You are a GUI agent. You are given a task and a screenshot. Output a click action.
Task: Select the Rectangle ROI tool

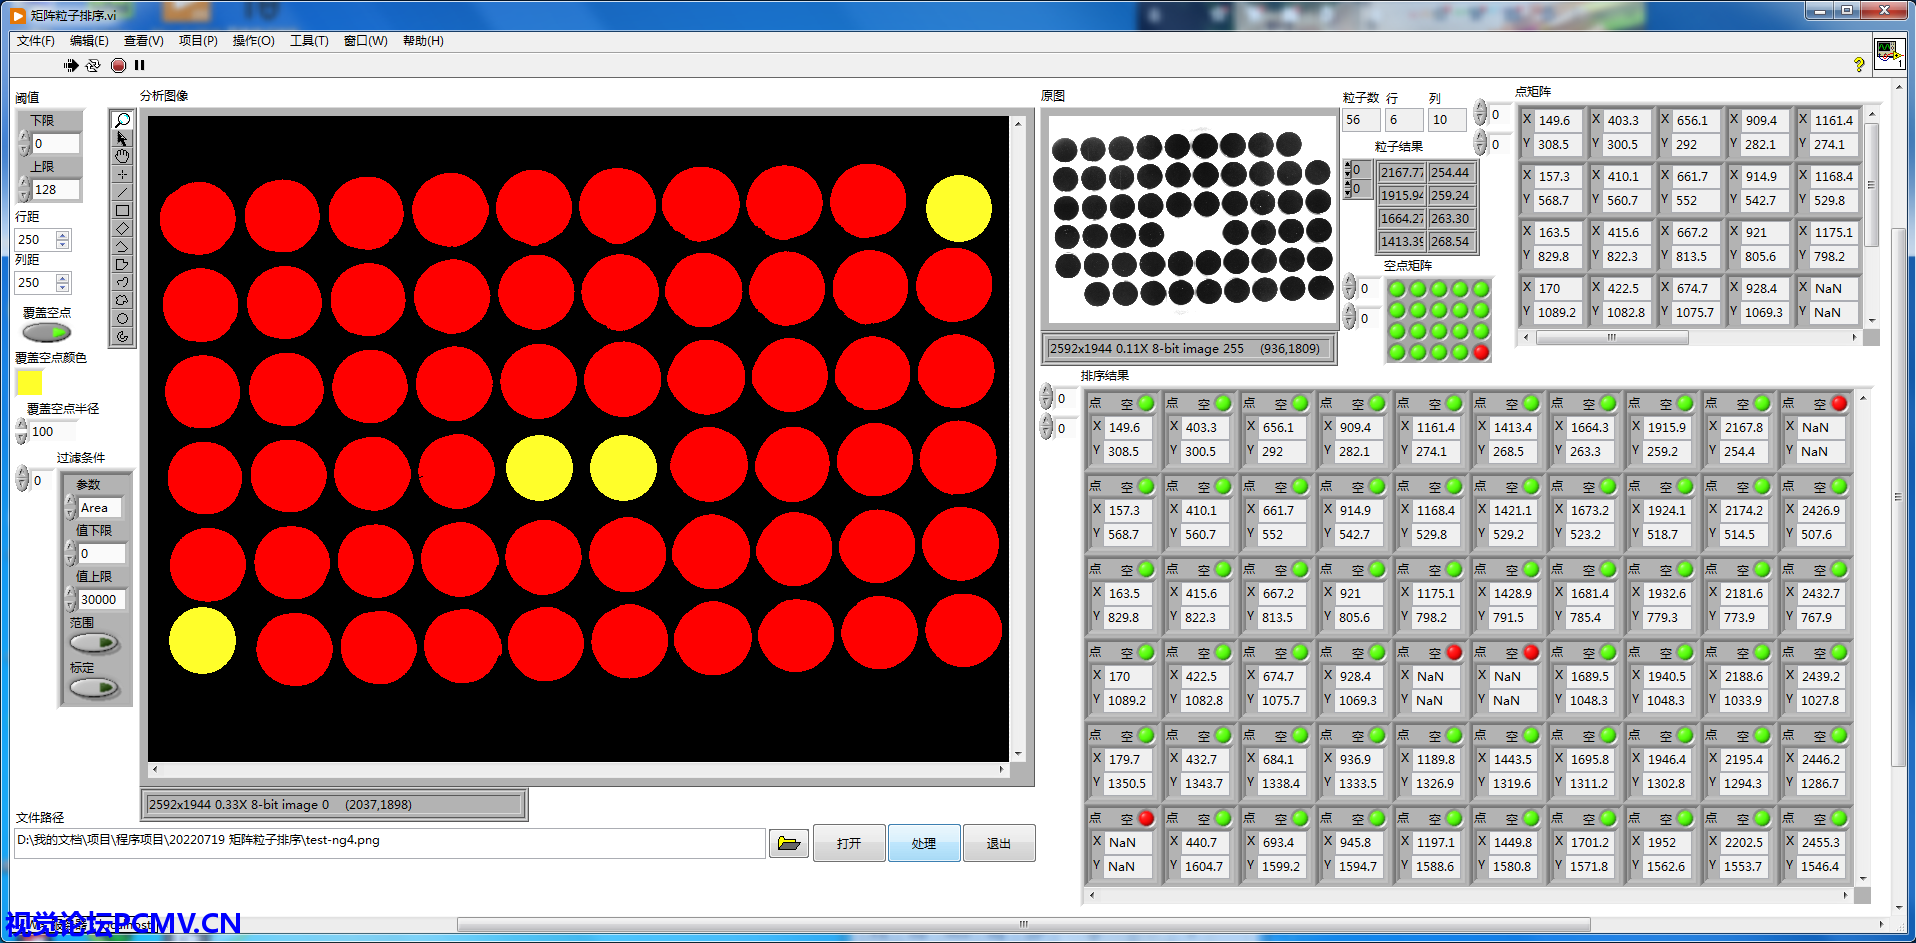coord(122,210)
